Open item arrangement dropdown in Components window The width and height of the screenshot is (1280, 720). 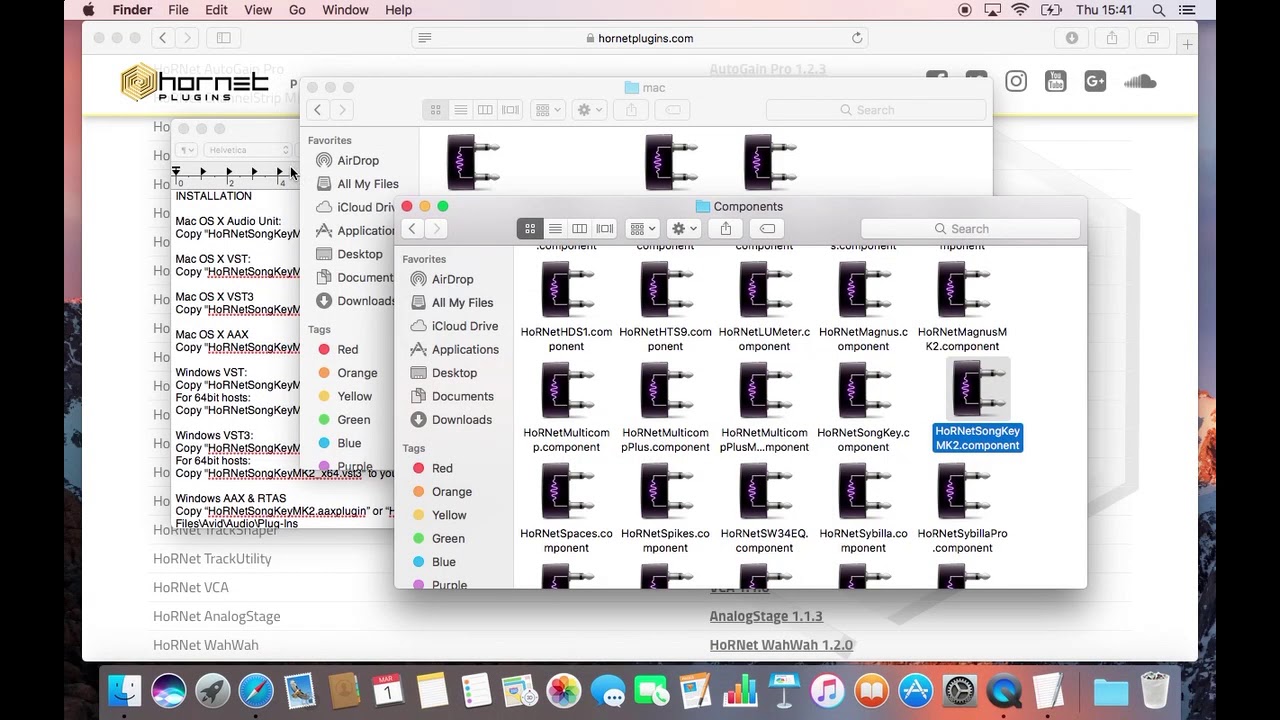(x=642, y=229)
